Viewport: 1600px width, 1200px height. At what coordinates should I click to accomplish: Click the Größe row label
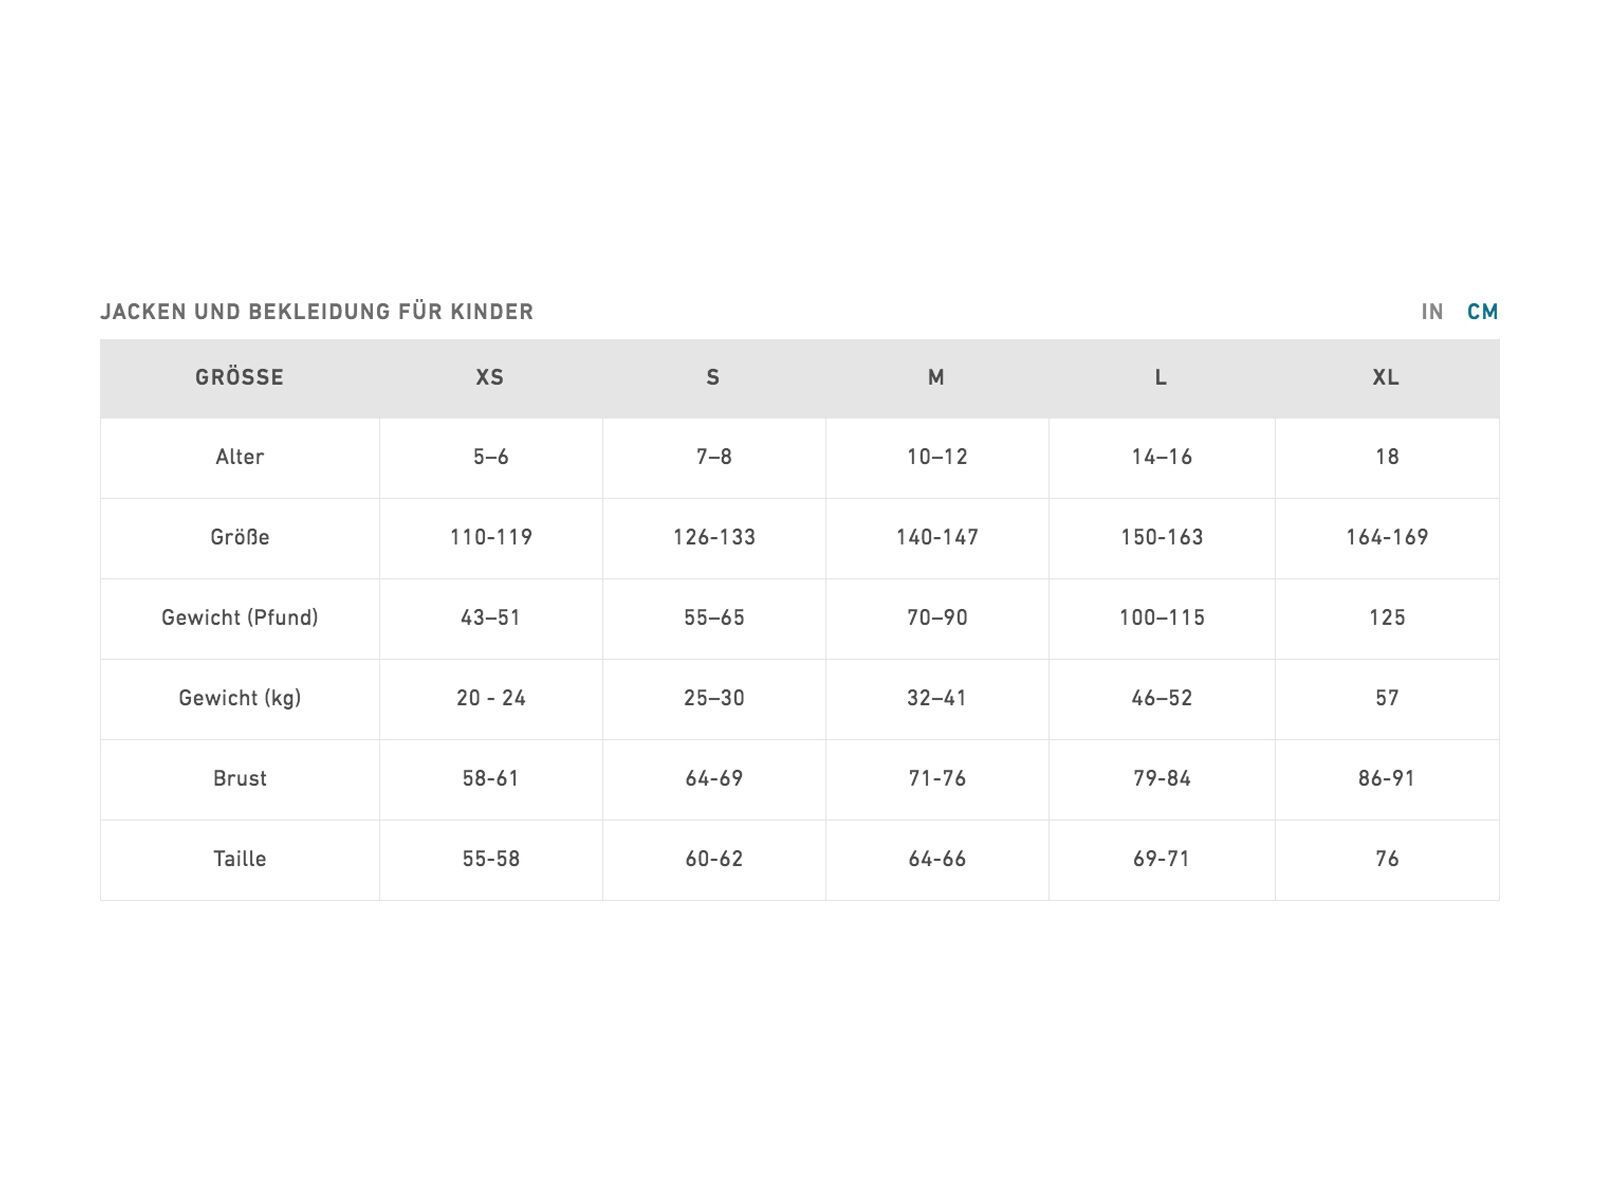pos(240,538)
